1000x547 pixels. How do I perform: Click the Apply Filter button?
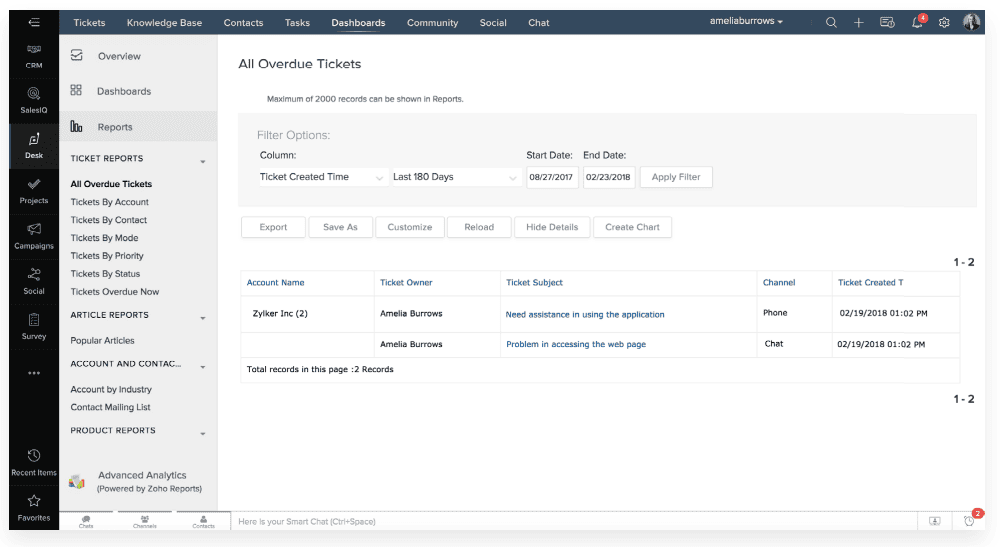[x=676, y=177]
